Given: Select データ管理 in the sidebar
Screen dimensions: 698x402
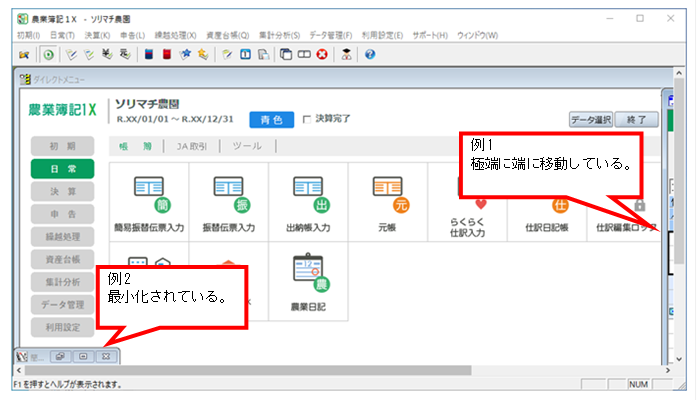Looking at the screenshot, I should pyautogui.click(x=62, y=305).
